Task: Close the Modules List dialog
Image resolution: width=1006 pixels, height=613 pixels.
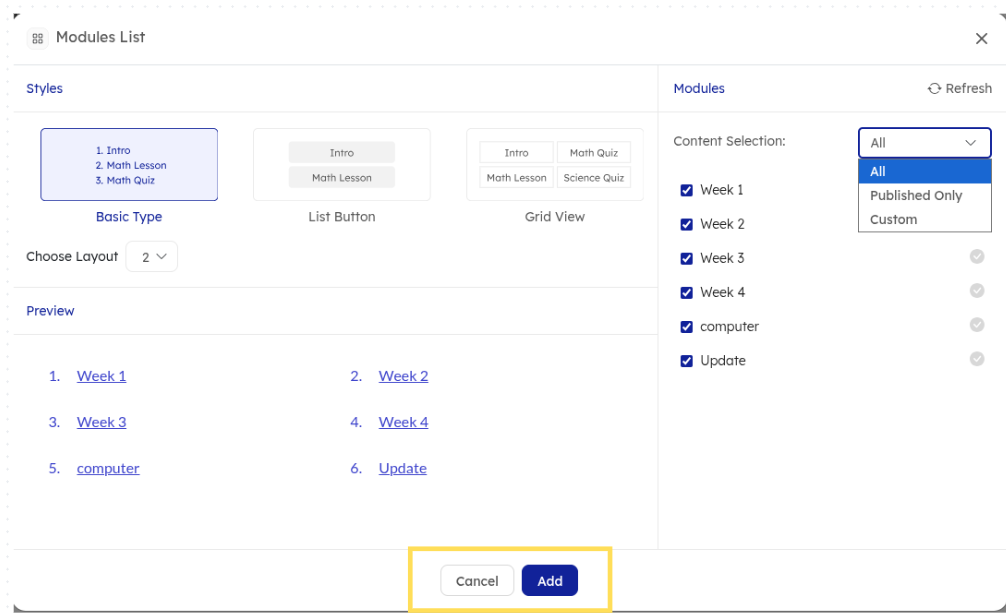Action: [981, 38]
